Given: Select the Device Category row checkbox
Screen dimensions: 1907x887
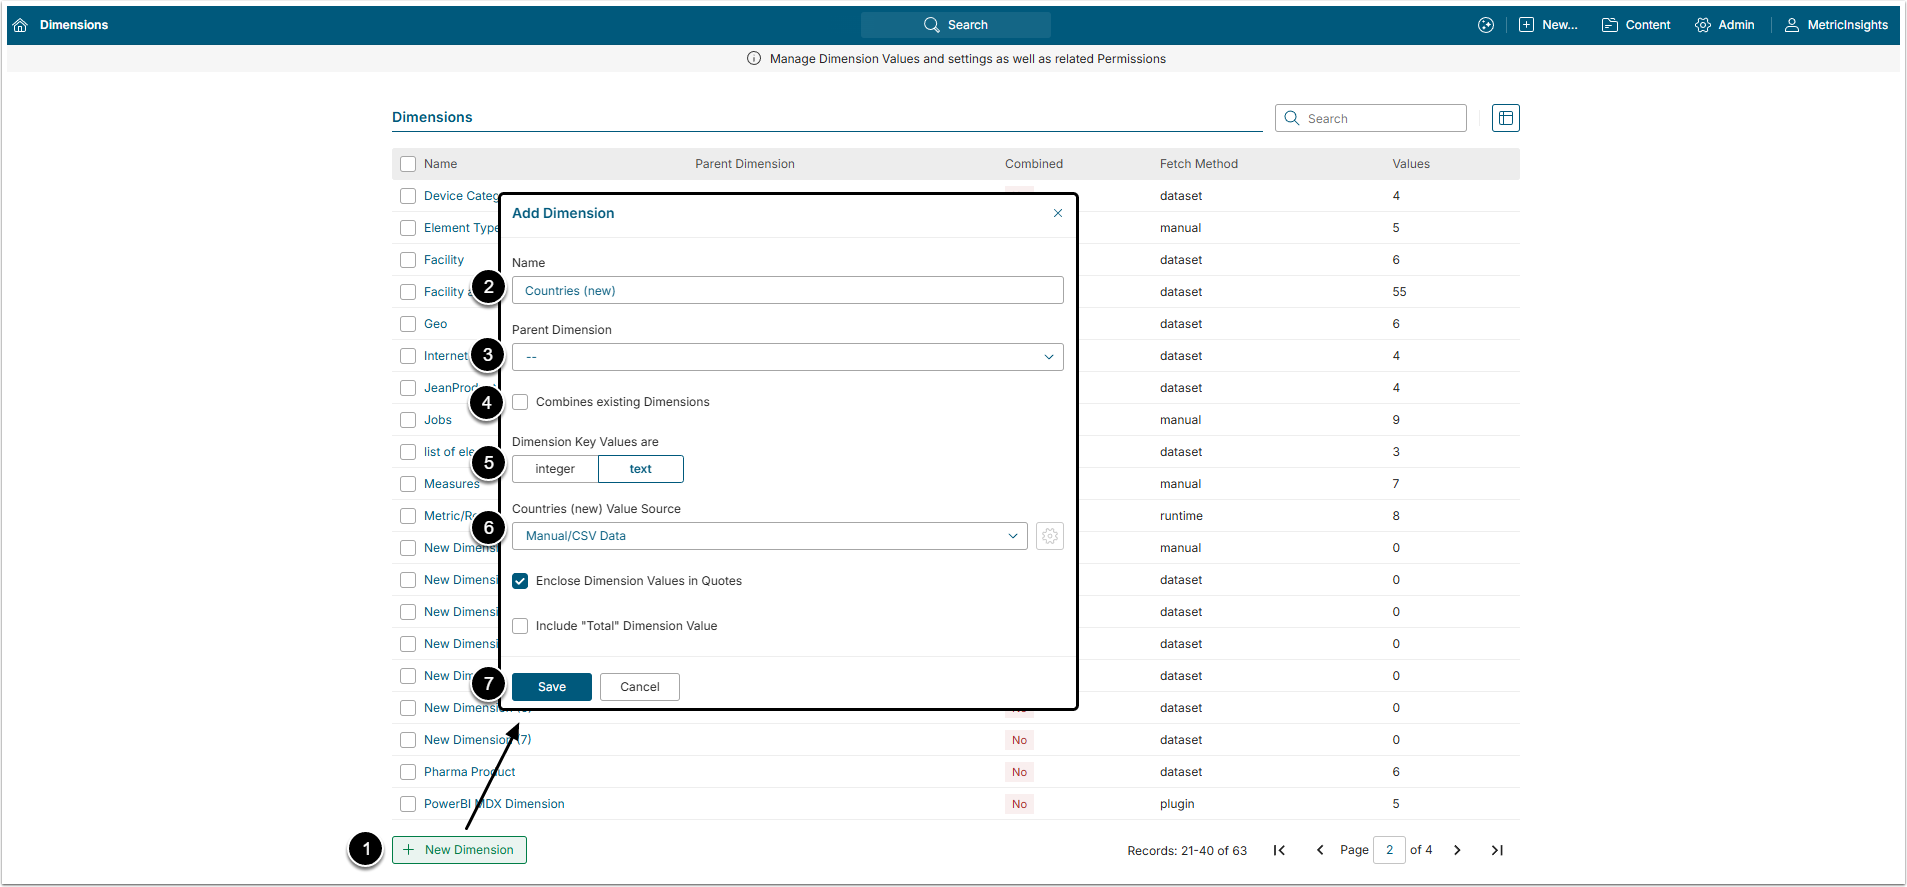Looking at the screenshot, I should coord(408,196).
